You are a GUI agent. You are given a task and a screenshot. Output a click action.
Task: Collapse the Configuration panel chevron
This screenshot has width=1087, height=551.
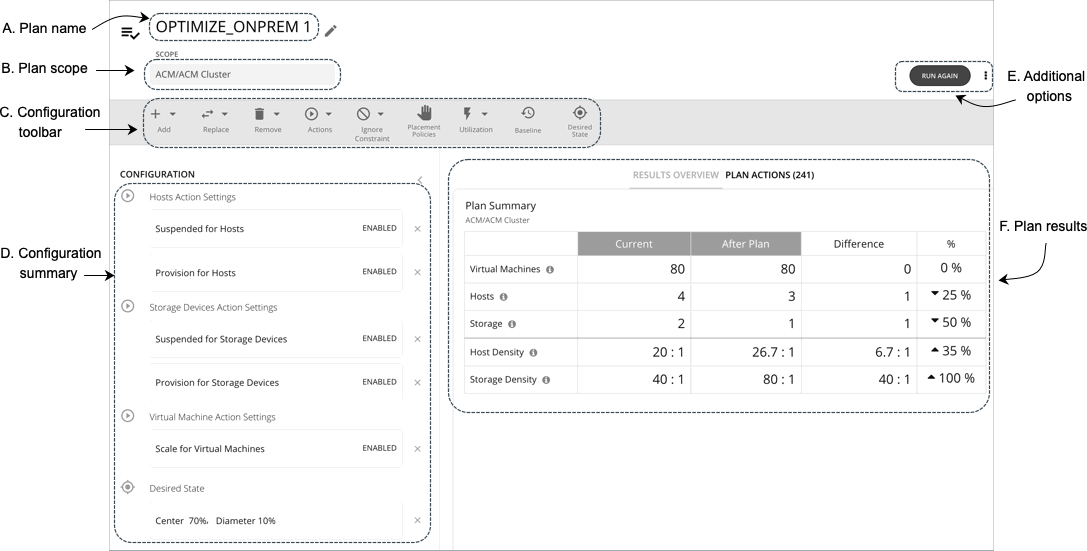tap(420, 180)
